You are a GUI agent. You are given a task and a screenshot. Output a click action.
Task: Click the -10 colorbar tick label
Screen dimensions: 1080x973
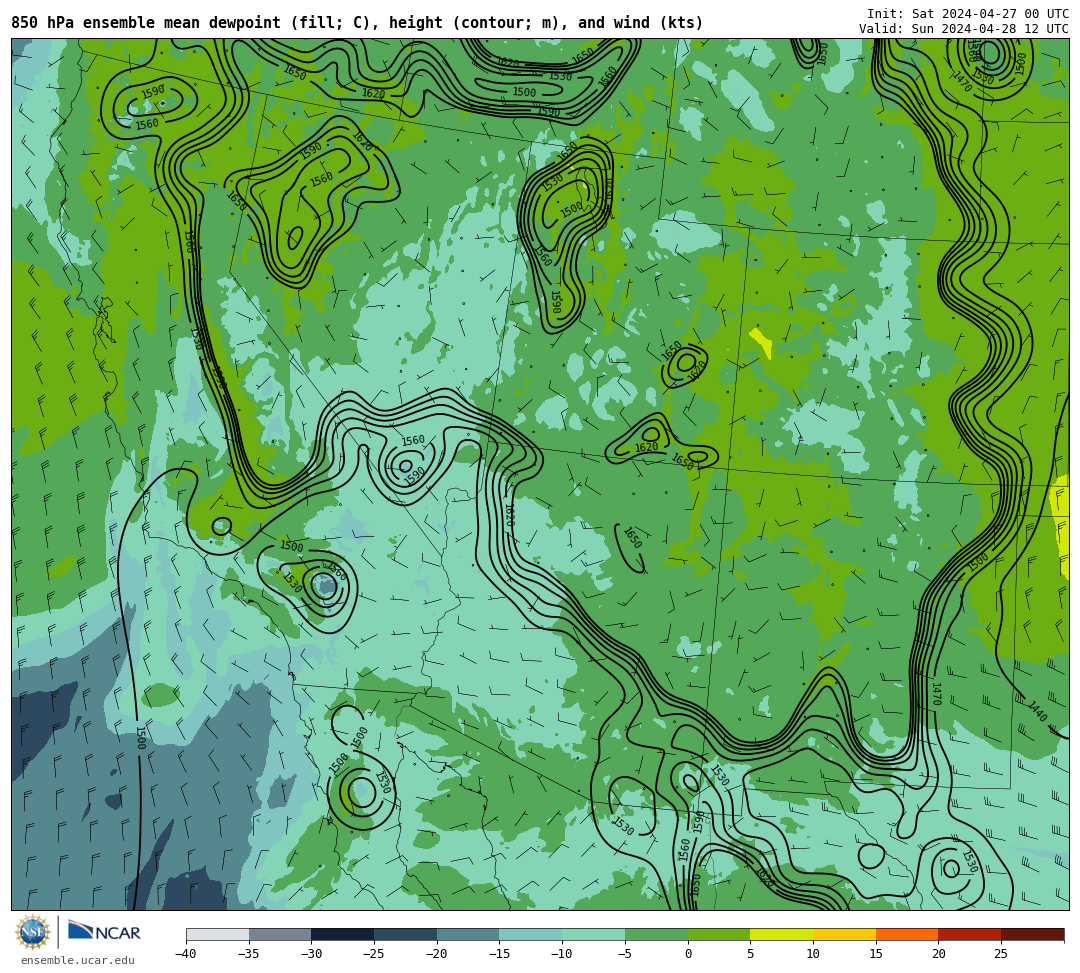click(562, 954)
